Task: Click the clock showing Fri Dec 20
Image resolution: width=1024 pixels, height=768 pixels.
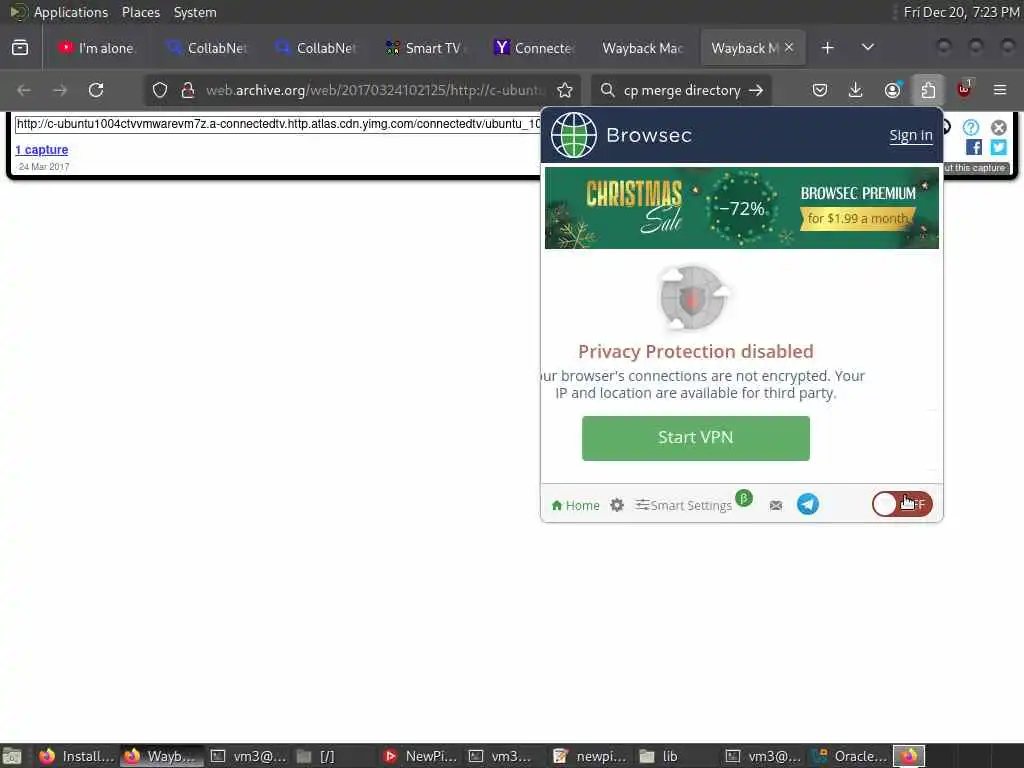Action: pyautogui.click(x=961, y=12)
